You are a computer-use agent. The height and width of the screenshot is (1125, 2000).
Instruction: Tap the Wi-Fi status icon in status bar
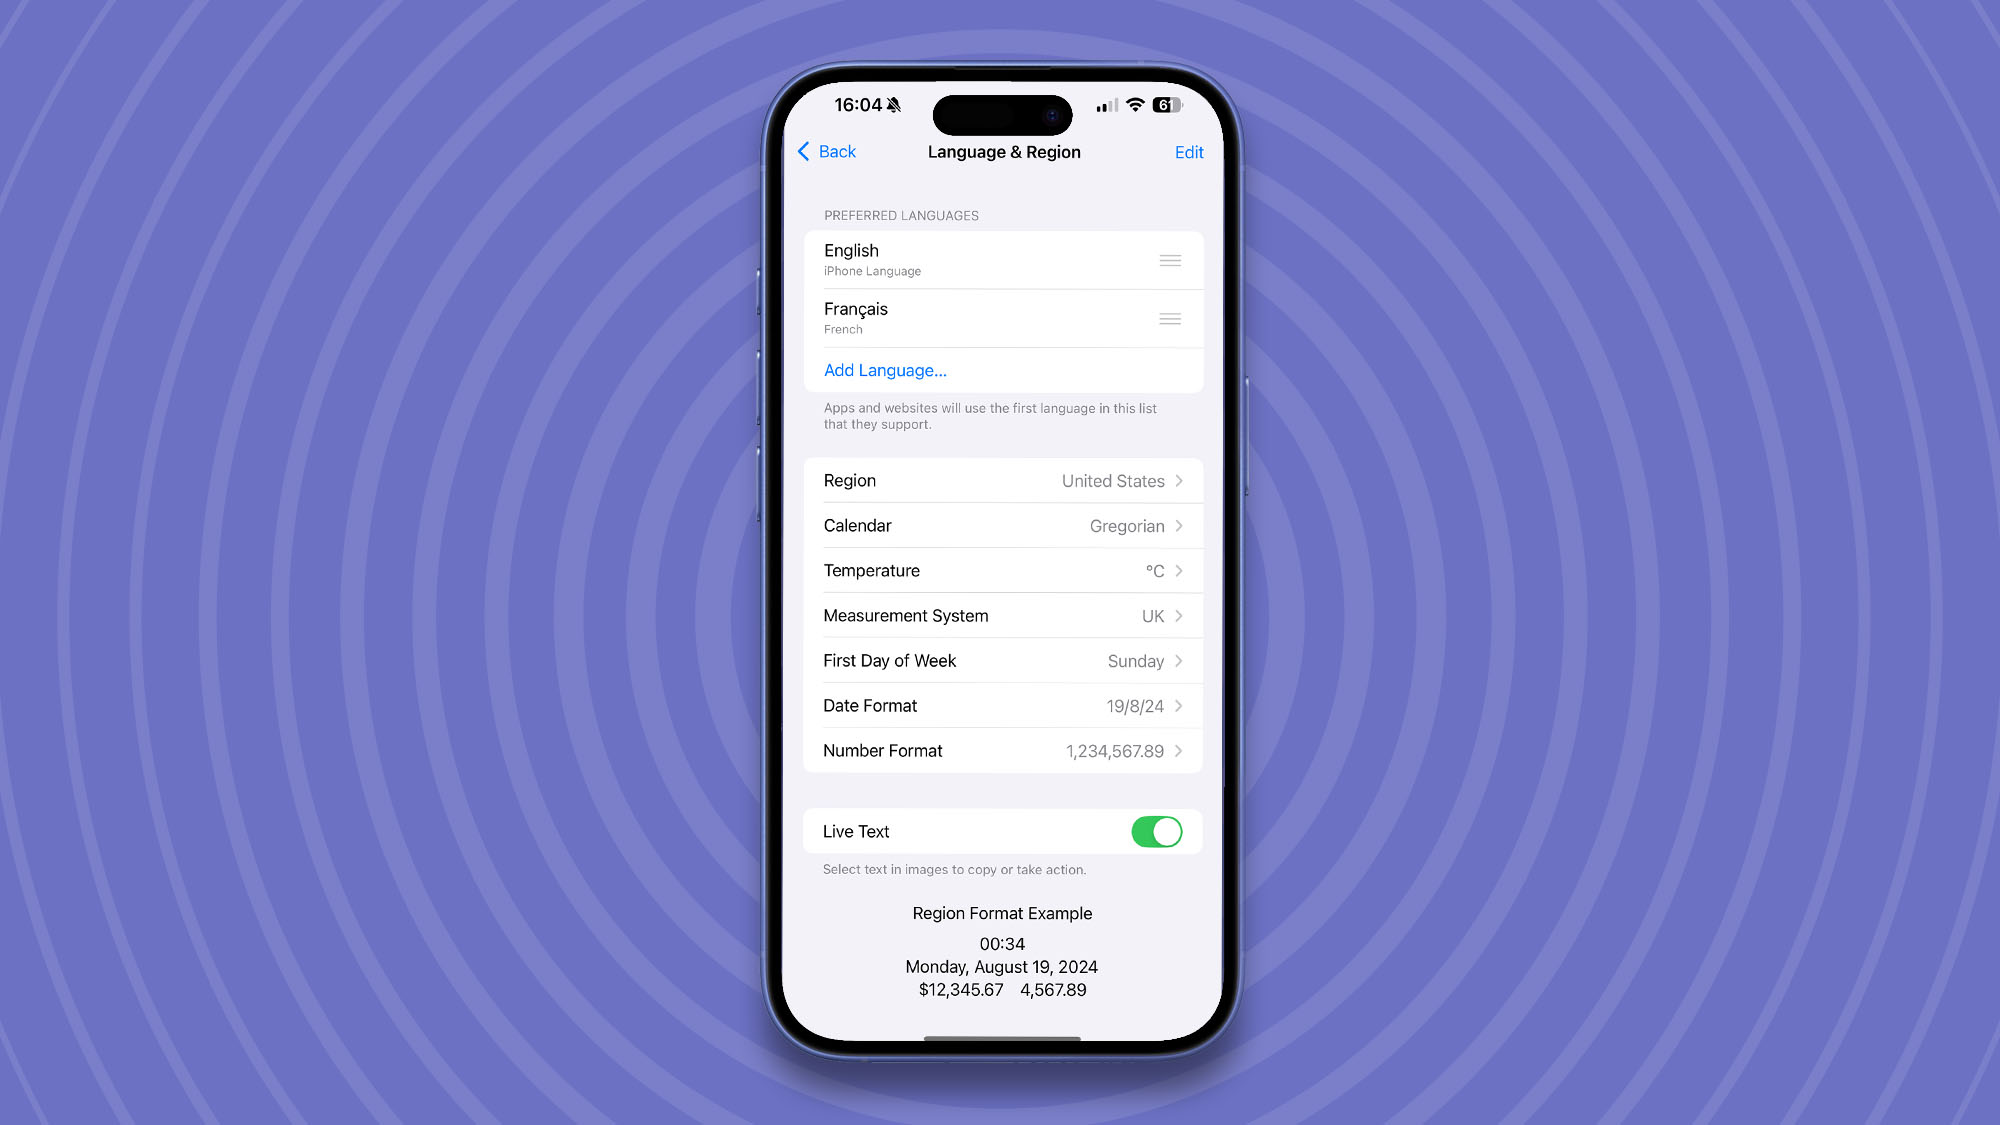point(1133,104)
